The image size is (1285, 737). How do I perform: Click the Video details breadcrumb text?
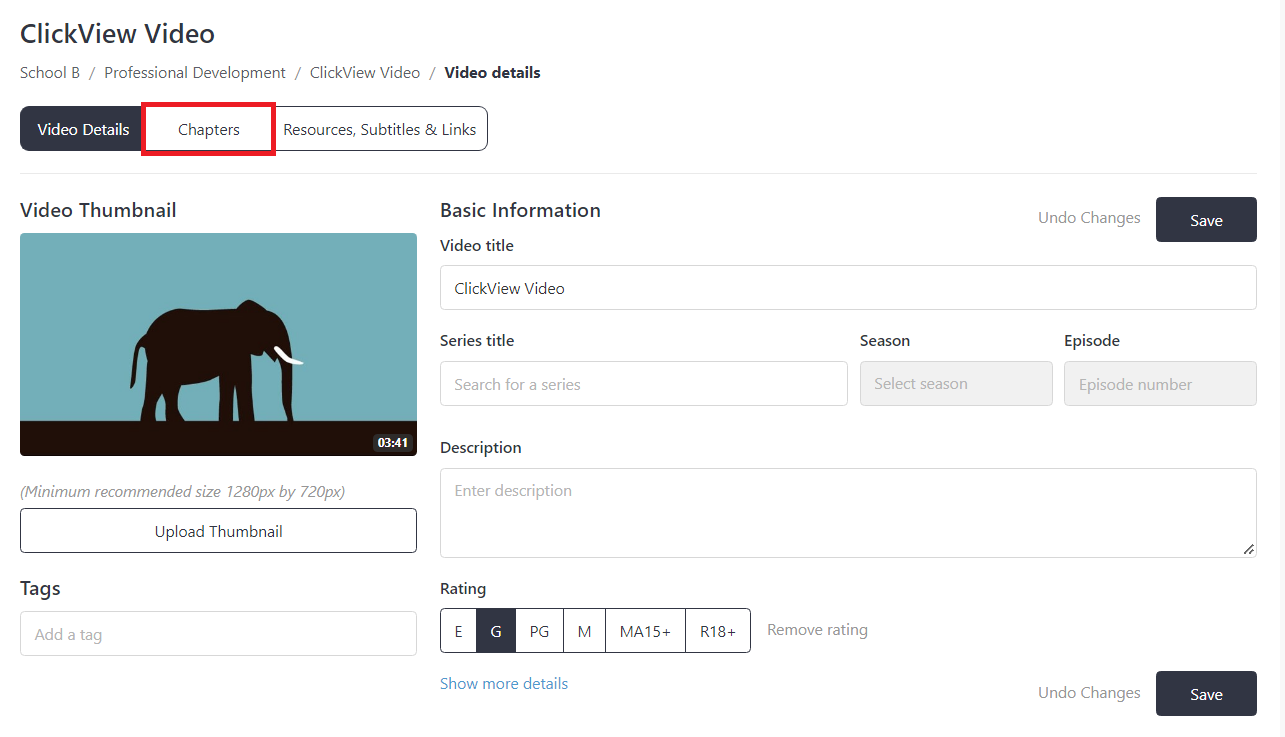(x=493, y=72)
